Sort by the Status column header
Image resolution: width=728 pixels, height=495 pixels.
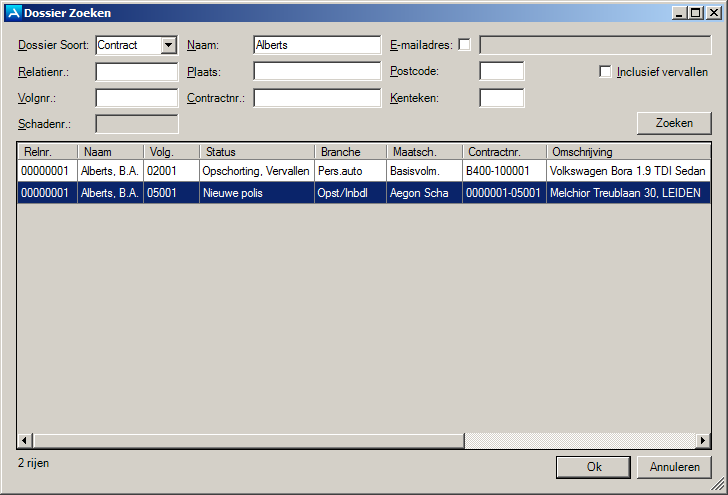(257, 152)
